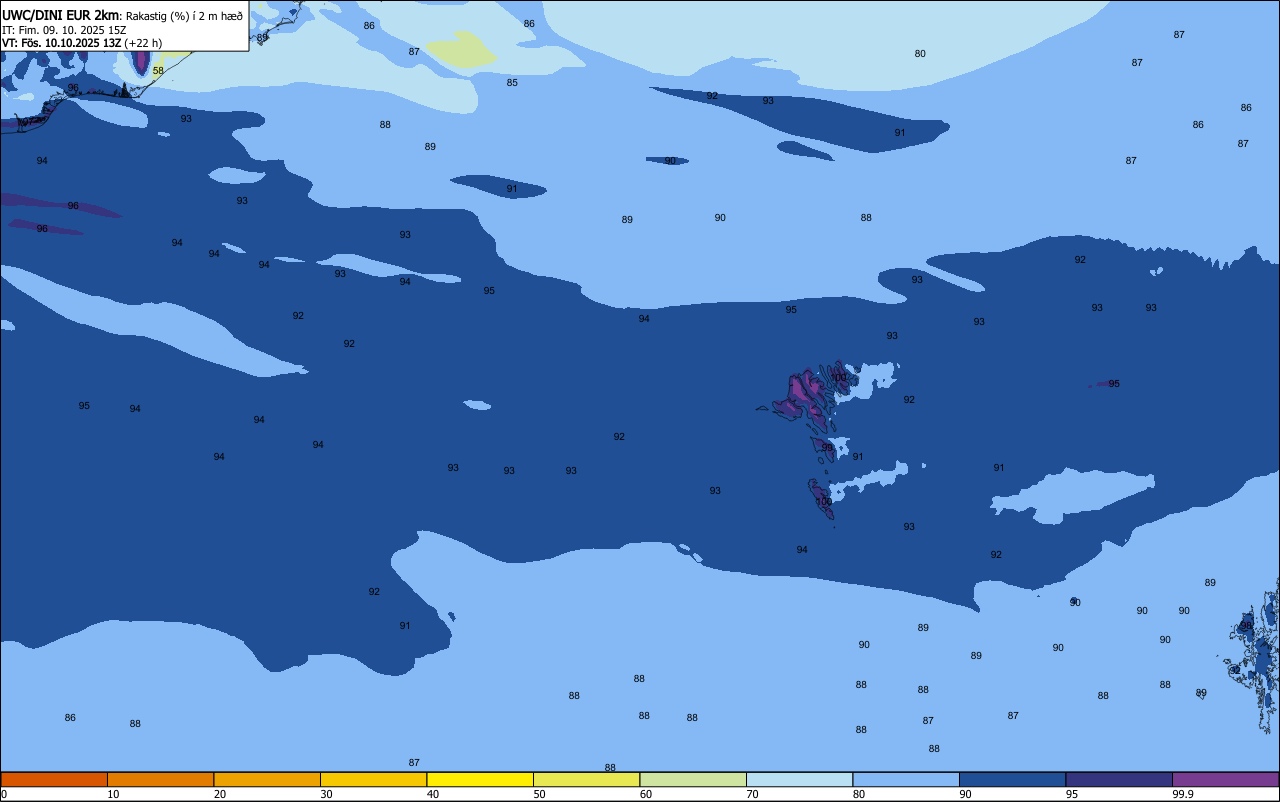Viewport: 1280px width, 802px height.
Task: Click the pale blue 70–80 legend swatch
Action: pos(799,779)
